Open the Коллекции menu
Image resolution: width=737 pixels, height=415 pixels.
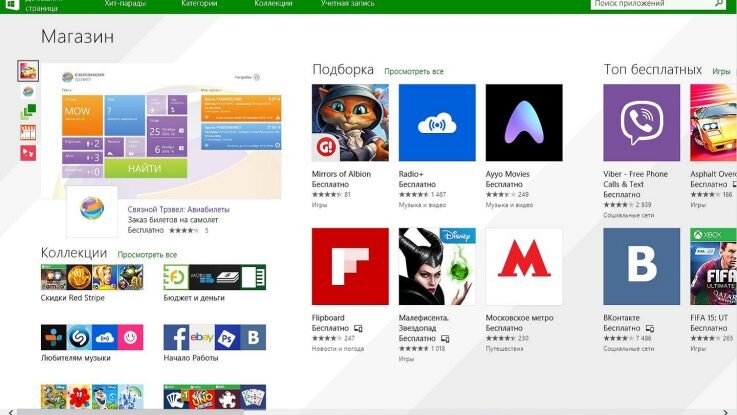(x=273, y=3)
